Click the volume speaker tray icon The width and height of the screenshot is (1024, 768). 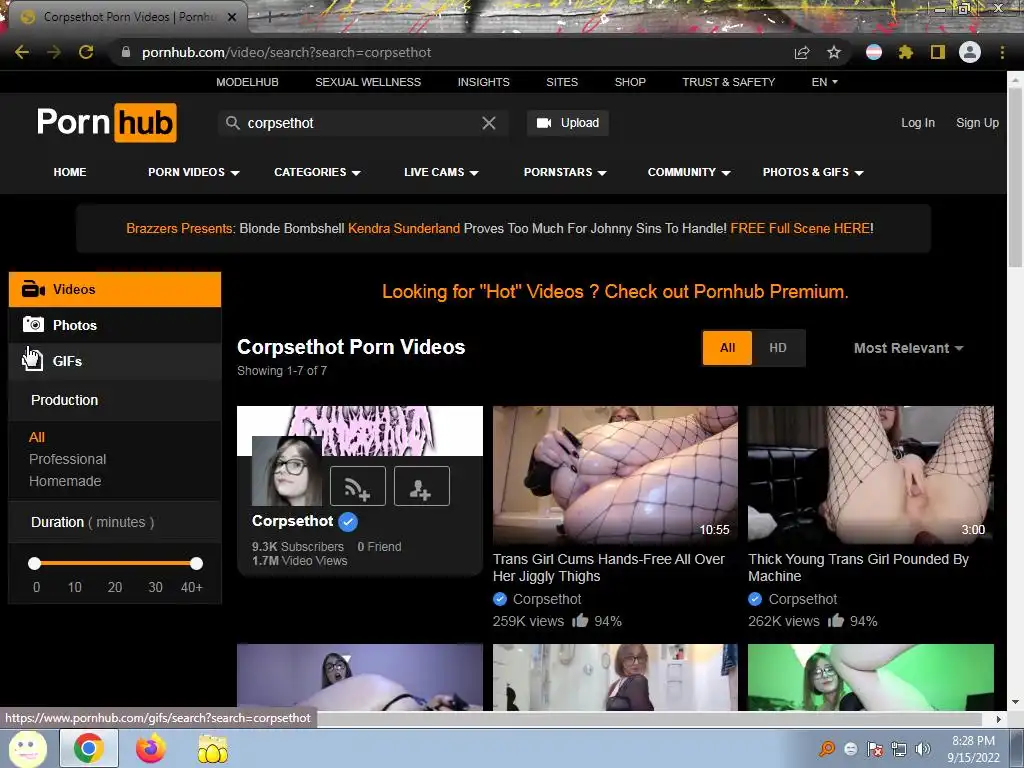pos(922,749)
